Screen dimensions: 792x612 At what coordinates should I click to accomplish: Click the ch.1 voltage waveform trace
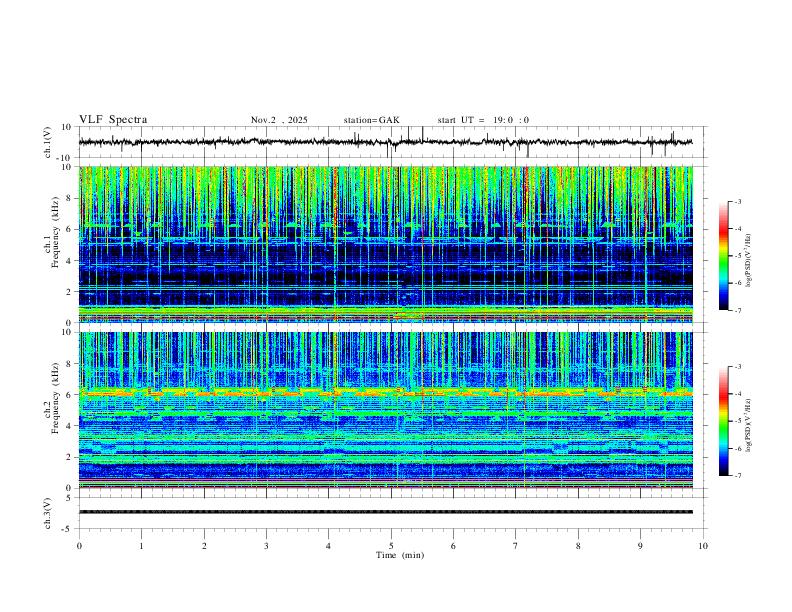pyautogui.click(x=386, y=142)
